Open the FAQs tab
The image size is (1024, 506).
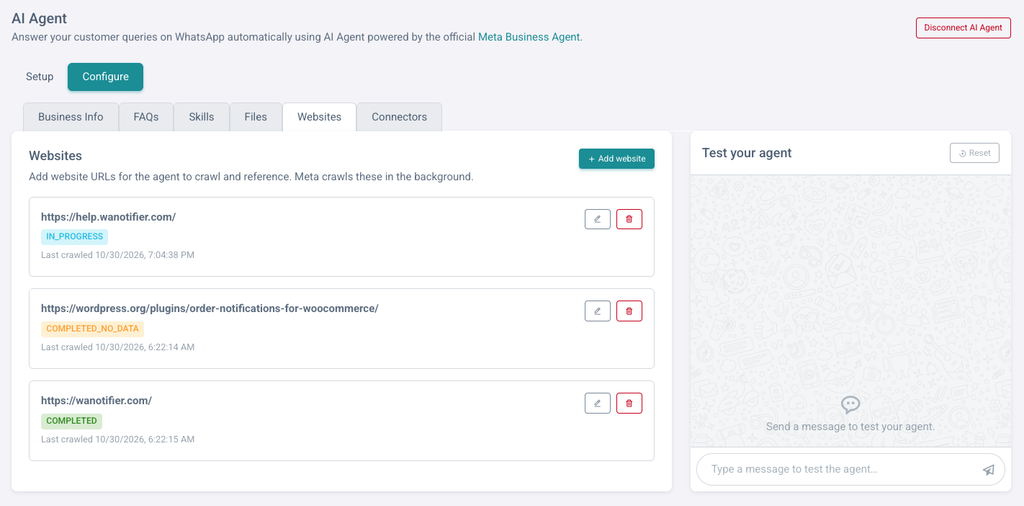(146, 117)
